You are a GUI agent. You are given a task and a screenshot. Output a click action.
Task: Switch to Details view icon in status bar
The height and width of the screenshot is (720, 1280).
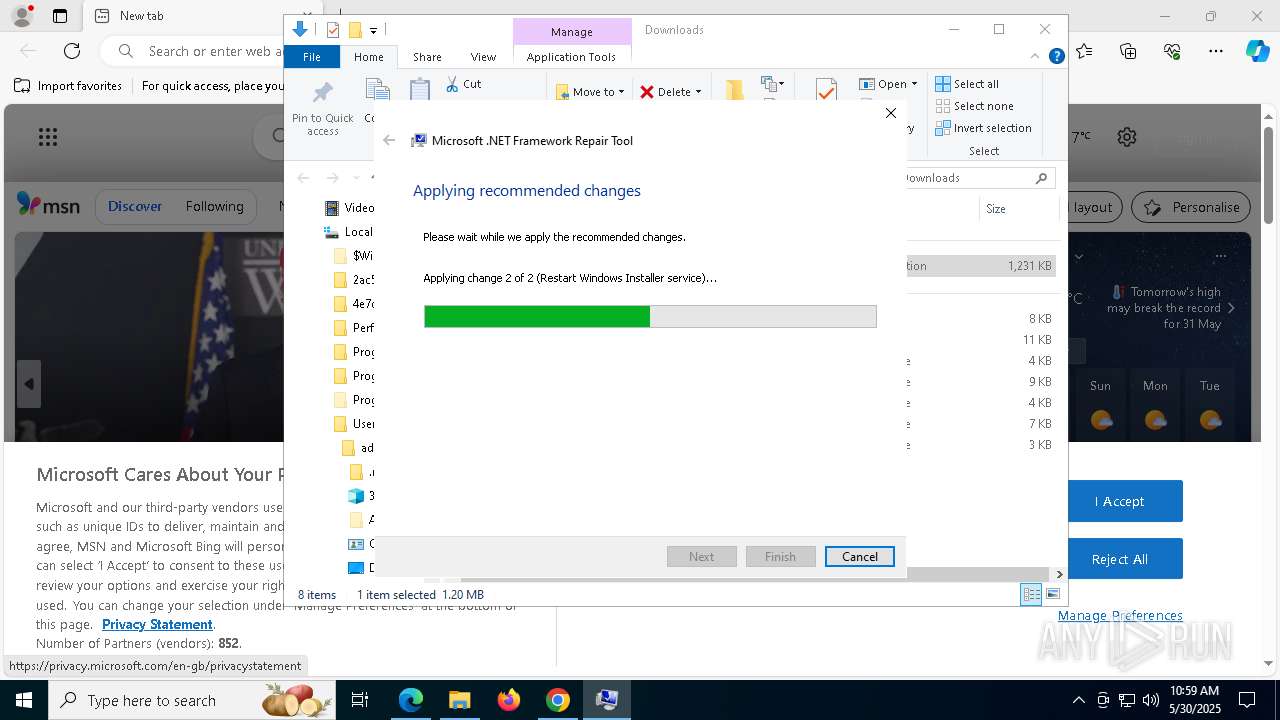coord(1031,595)
